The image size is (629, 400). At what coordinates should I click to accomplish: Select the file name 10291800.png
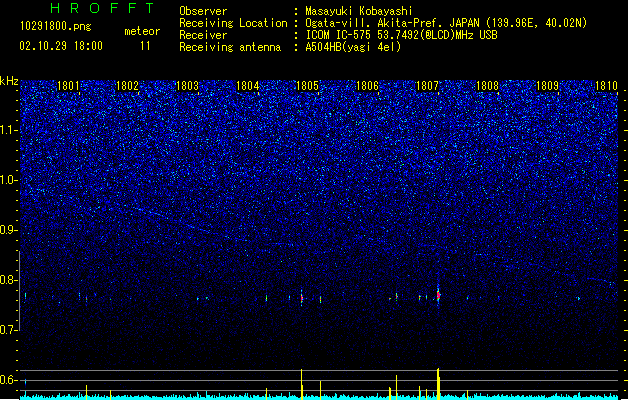click(56, 26)
